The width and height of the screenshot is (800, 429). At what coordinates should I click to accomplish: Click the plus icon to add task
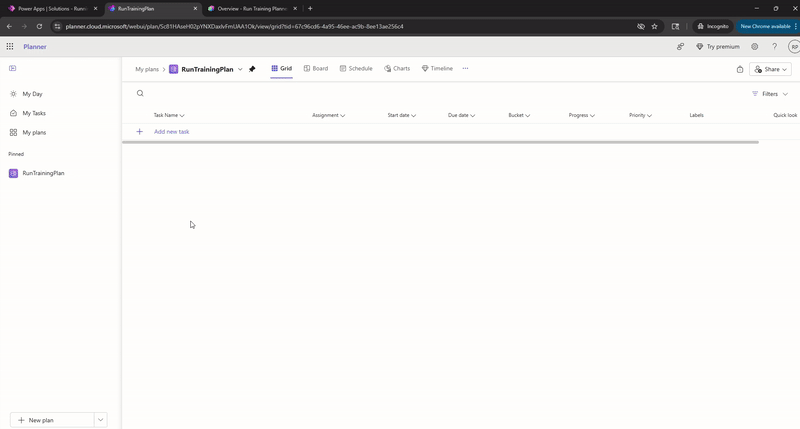click(x=139, y=132)
